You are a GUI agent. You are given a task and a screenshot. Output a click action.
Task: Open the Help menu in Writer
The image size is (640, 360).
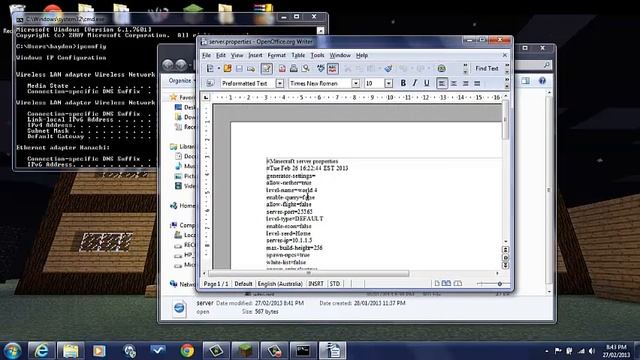pos(362,55)
